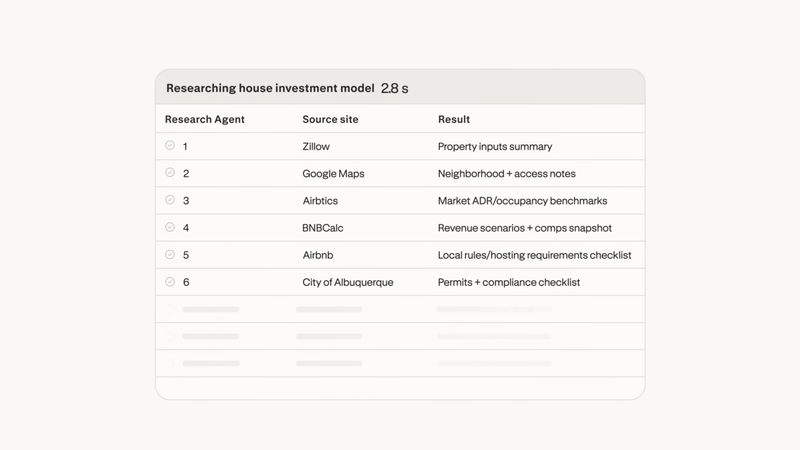This screenshot has width=800, height=450.
Task: Click the check icon for agent 5
Action: (x=170, y=255)
